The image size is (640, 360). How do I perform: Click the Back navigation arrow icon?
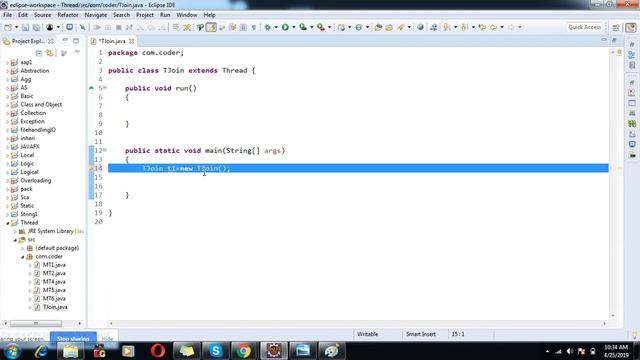(x=493, y=27)
